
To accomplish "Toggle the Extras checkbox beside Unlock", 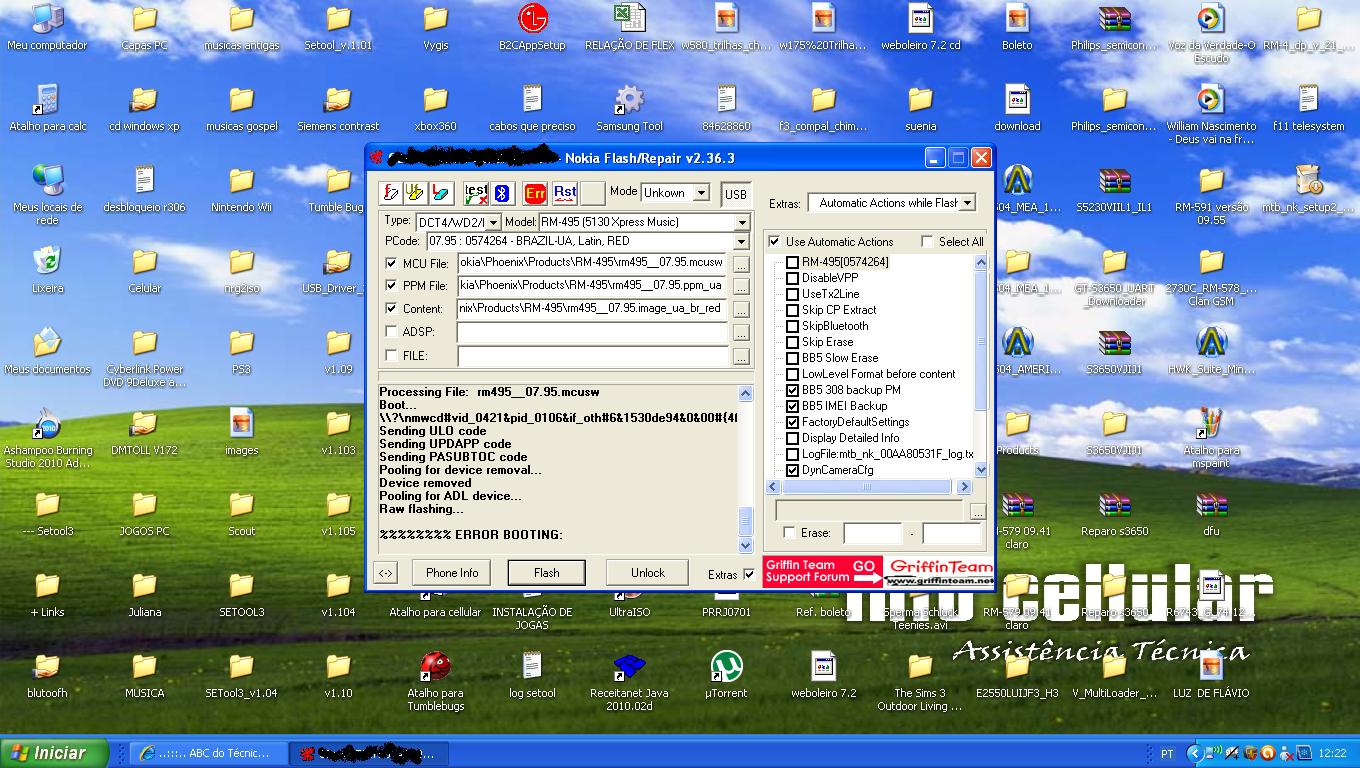I will click(x=749, y=574).
